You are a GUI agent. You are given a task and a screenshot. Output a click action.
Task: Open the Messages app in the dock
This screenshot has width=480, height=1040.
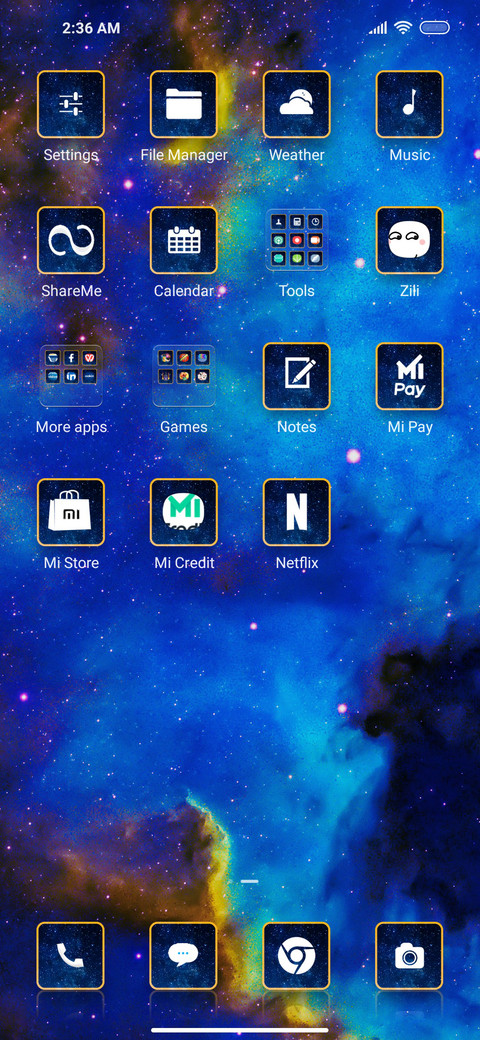[184, 956]
